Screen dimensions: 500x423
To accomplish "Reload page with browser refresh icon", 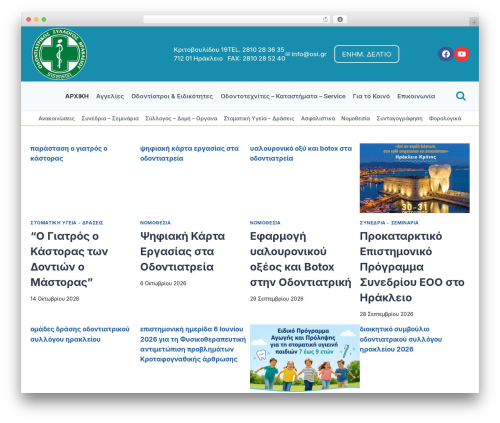I will [325, 20].
